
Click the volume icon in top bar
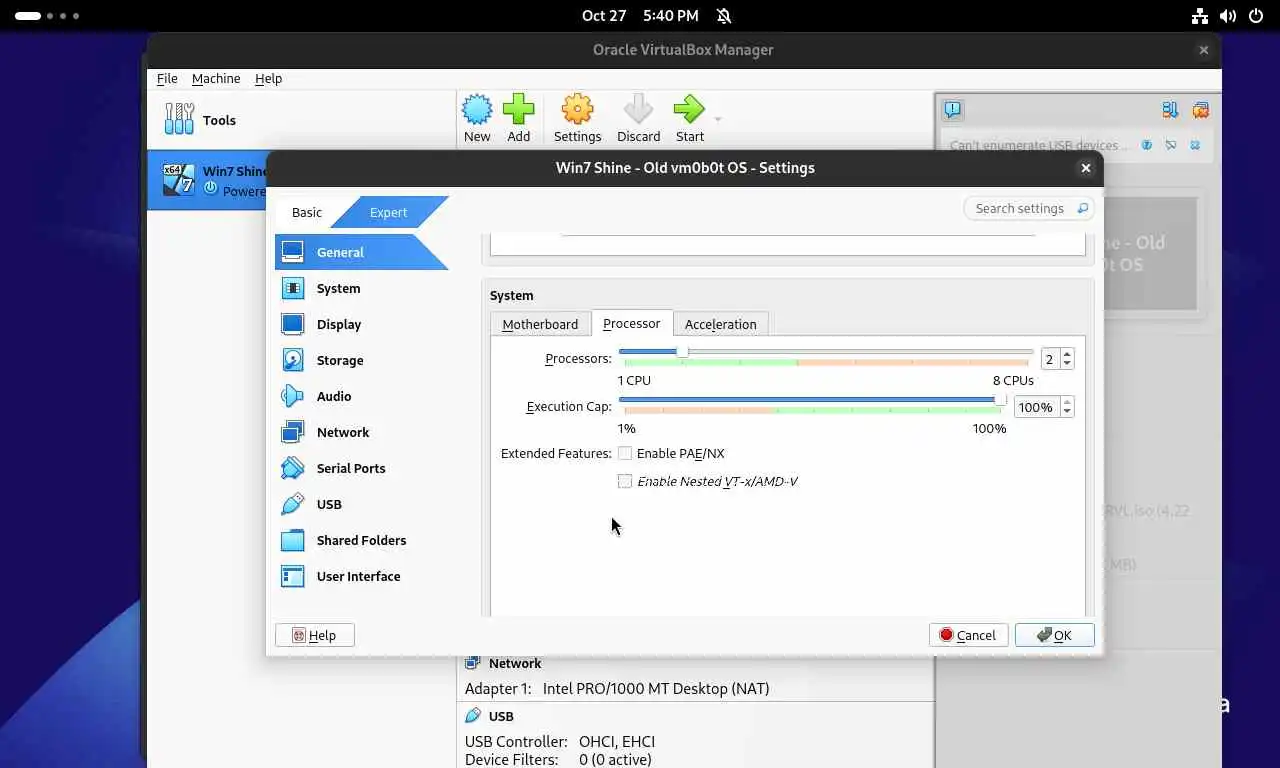[x=1228, y=15]
